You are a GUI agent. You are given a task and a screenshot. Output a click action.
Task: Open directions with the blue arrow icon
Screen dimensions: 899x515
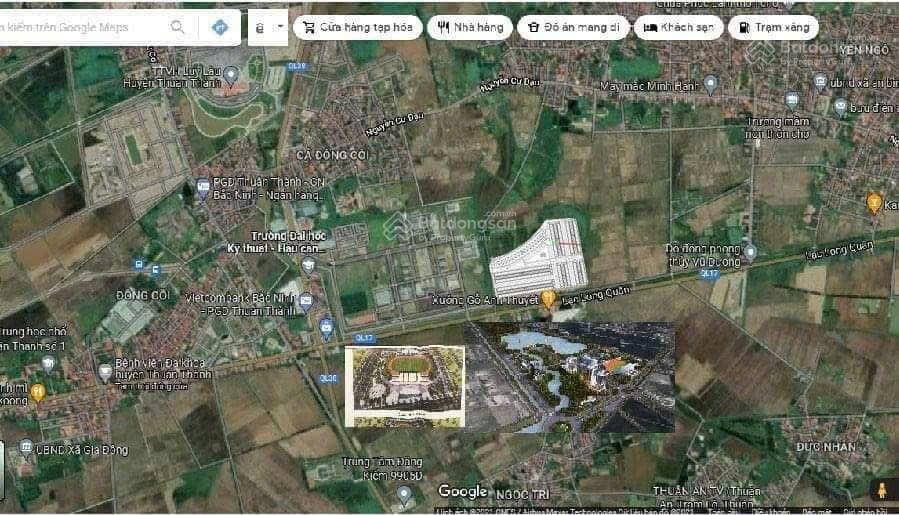click(x=220, y=27)
